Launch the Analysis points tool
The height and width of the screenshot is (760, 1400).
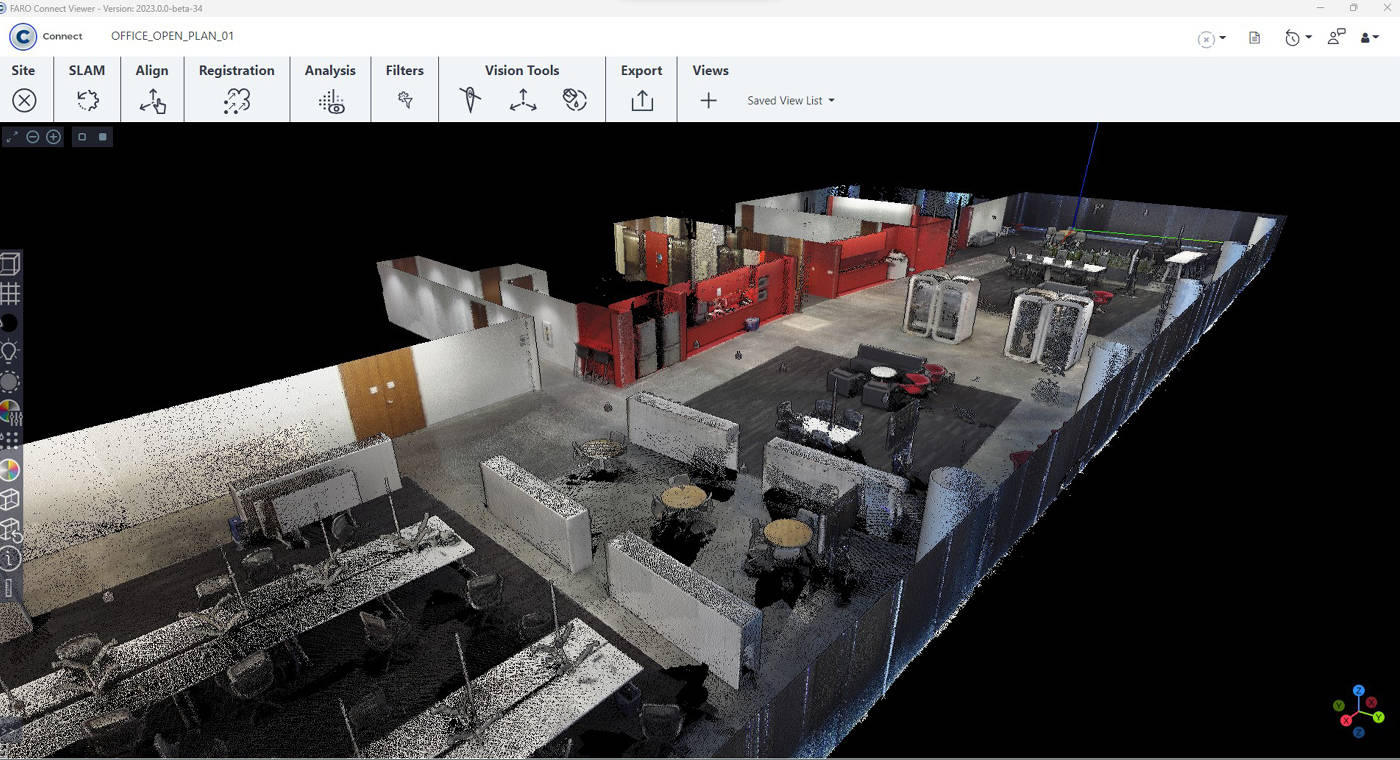[x=330, y=100]
